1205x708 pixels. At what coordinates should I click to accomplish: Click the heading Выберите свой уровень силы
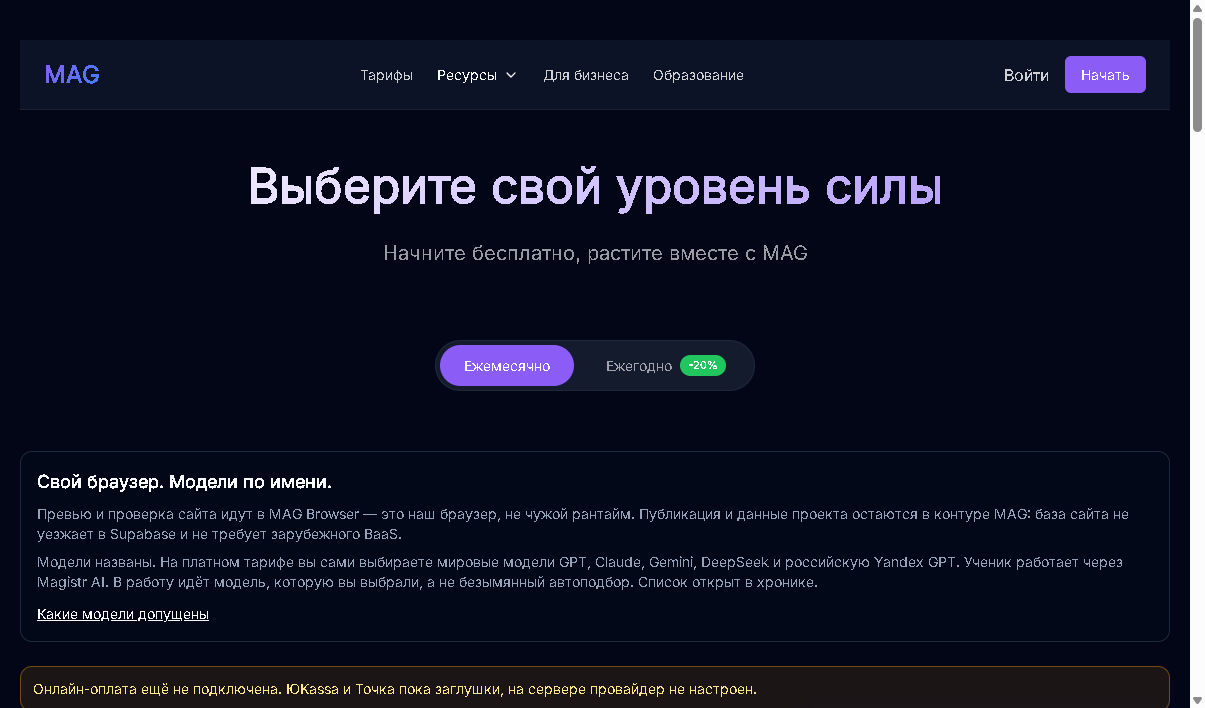(595, 187)
